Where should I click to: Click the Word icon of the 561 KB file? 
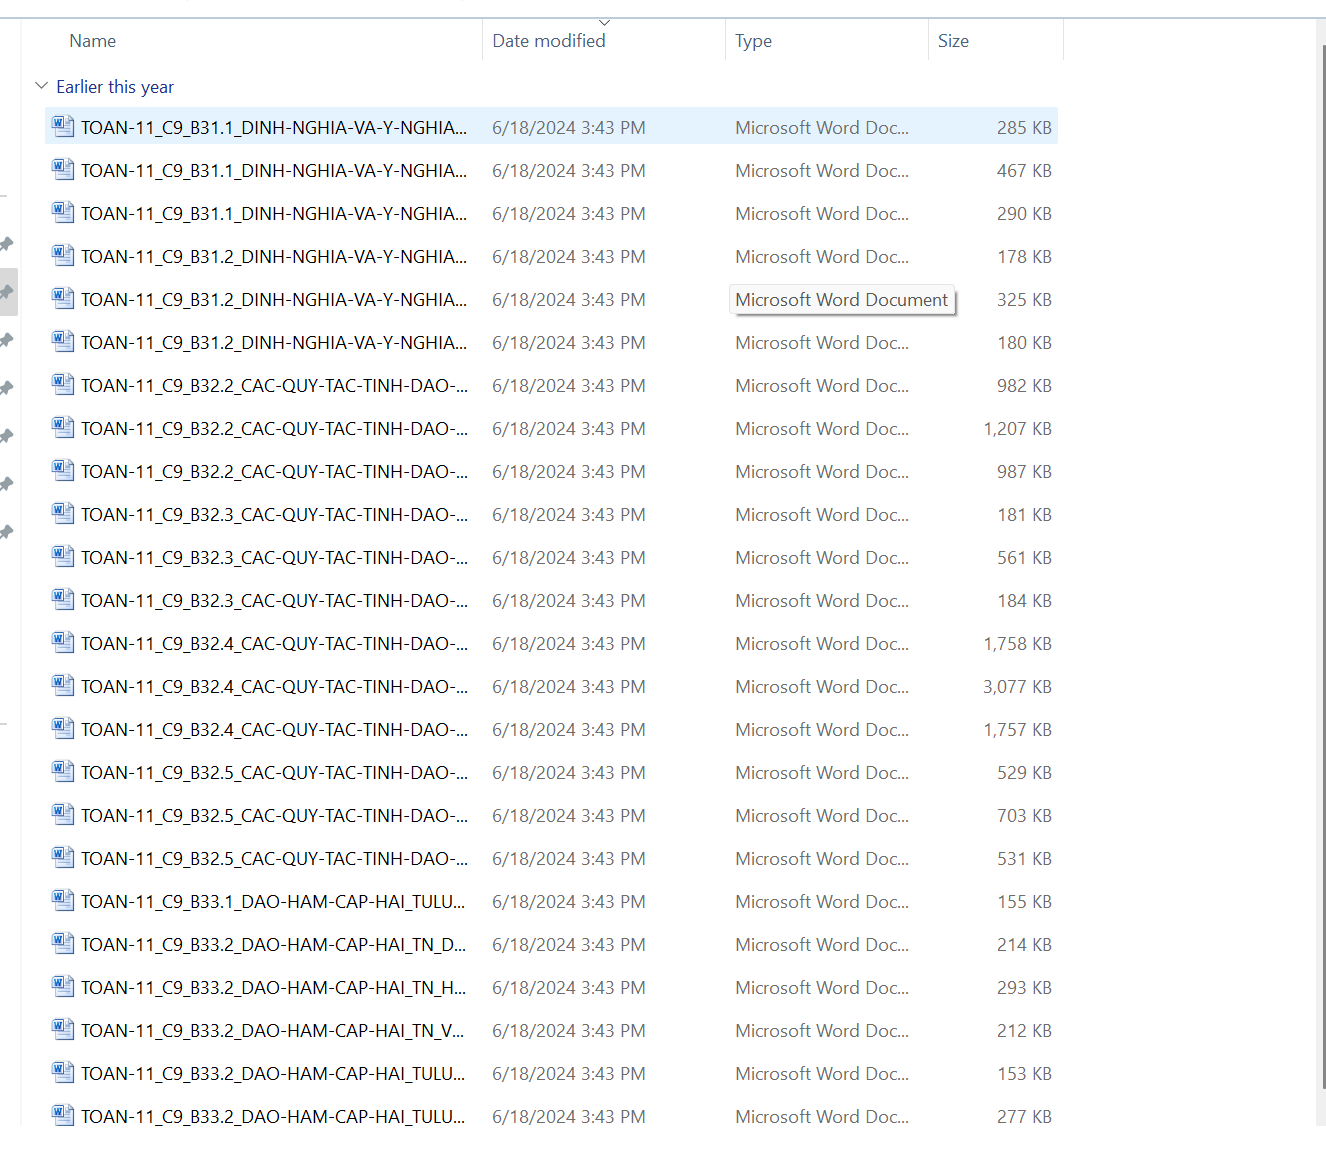[x=63, y=557]
